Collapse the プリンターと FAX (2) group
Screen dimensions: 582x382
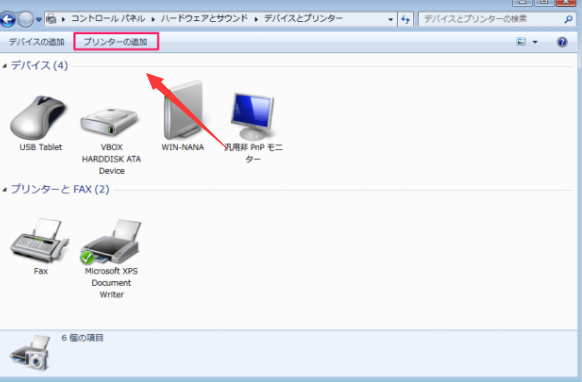pyautogui.click(x=4, y=190)
